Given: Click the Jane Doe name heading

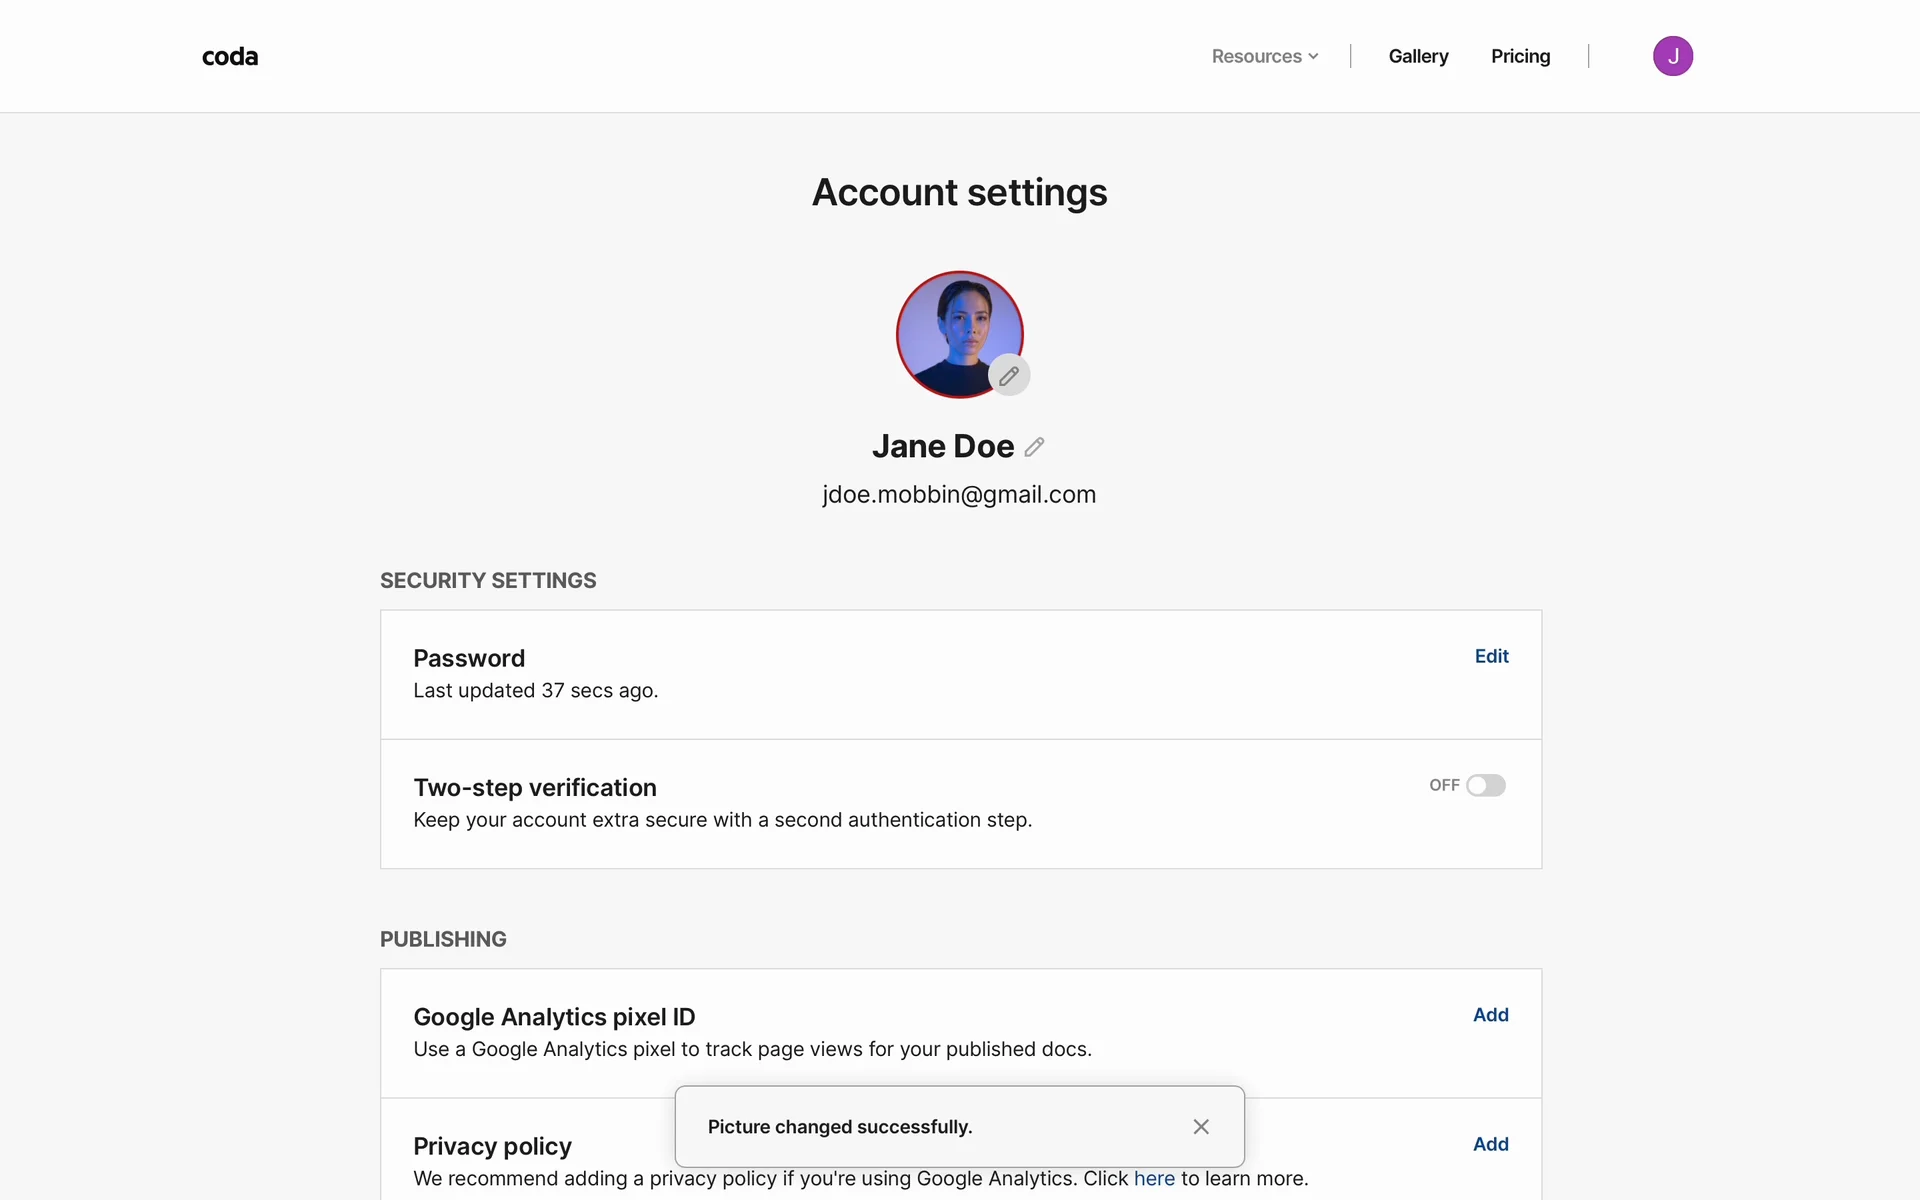Looking at the screenshot, I should pyautogui.click(x=942, y=446).
